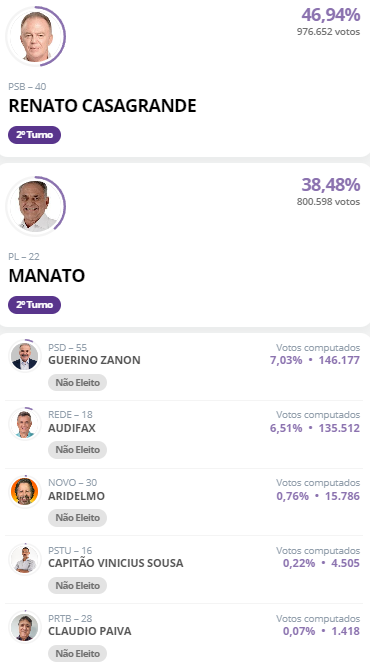This screenshot has width=370, height=666.
Task: Open Guerino Zanon's profile picture
Action: (25, 356)
